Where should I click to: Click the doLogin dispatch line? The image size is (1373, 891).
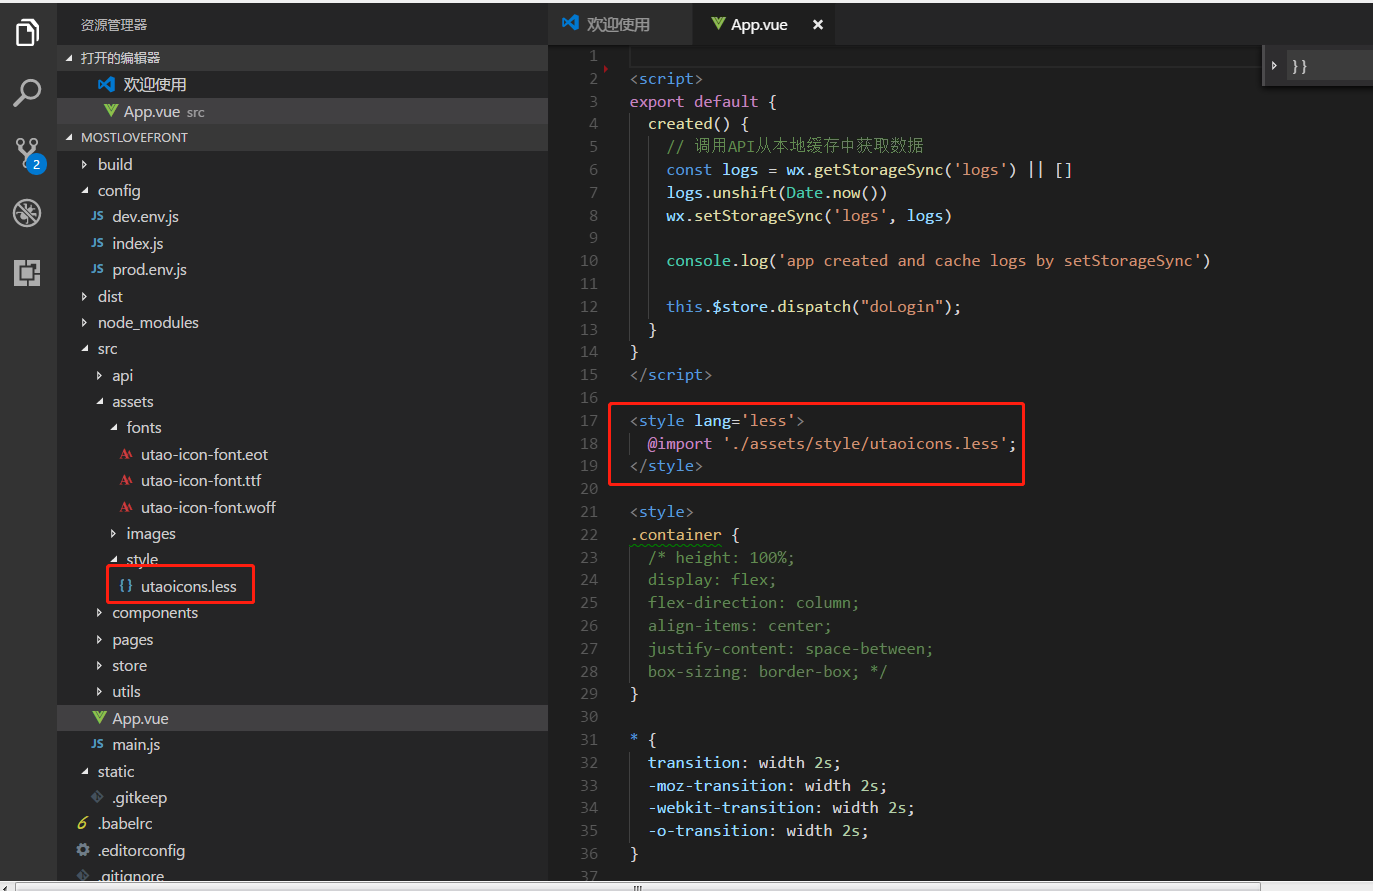813,307
